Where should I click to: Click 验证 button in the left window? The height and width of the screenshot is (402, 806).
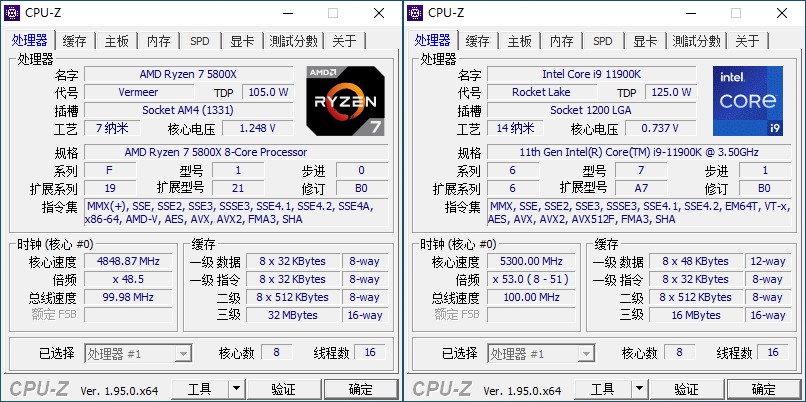(x=284, y=389)
